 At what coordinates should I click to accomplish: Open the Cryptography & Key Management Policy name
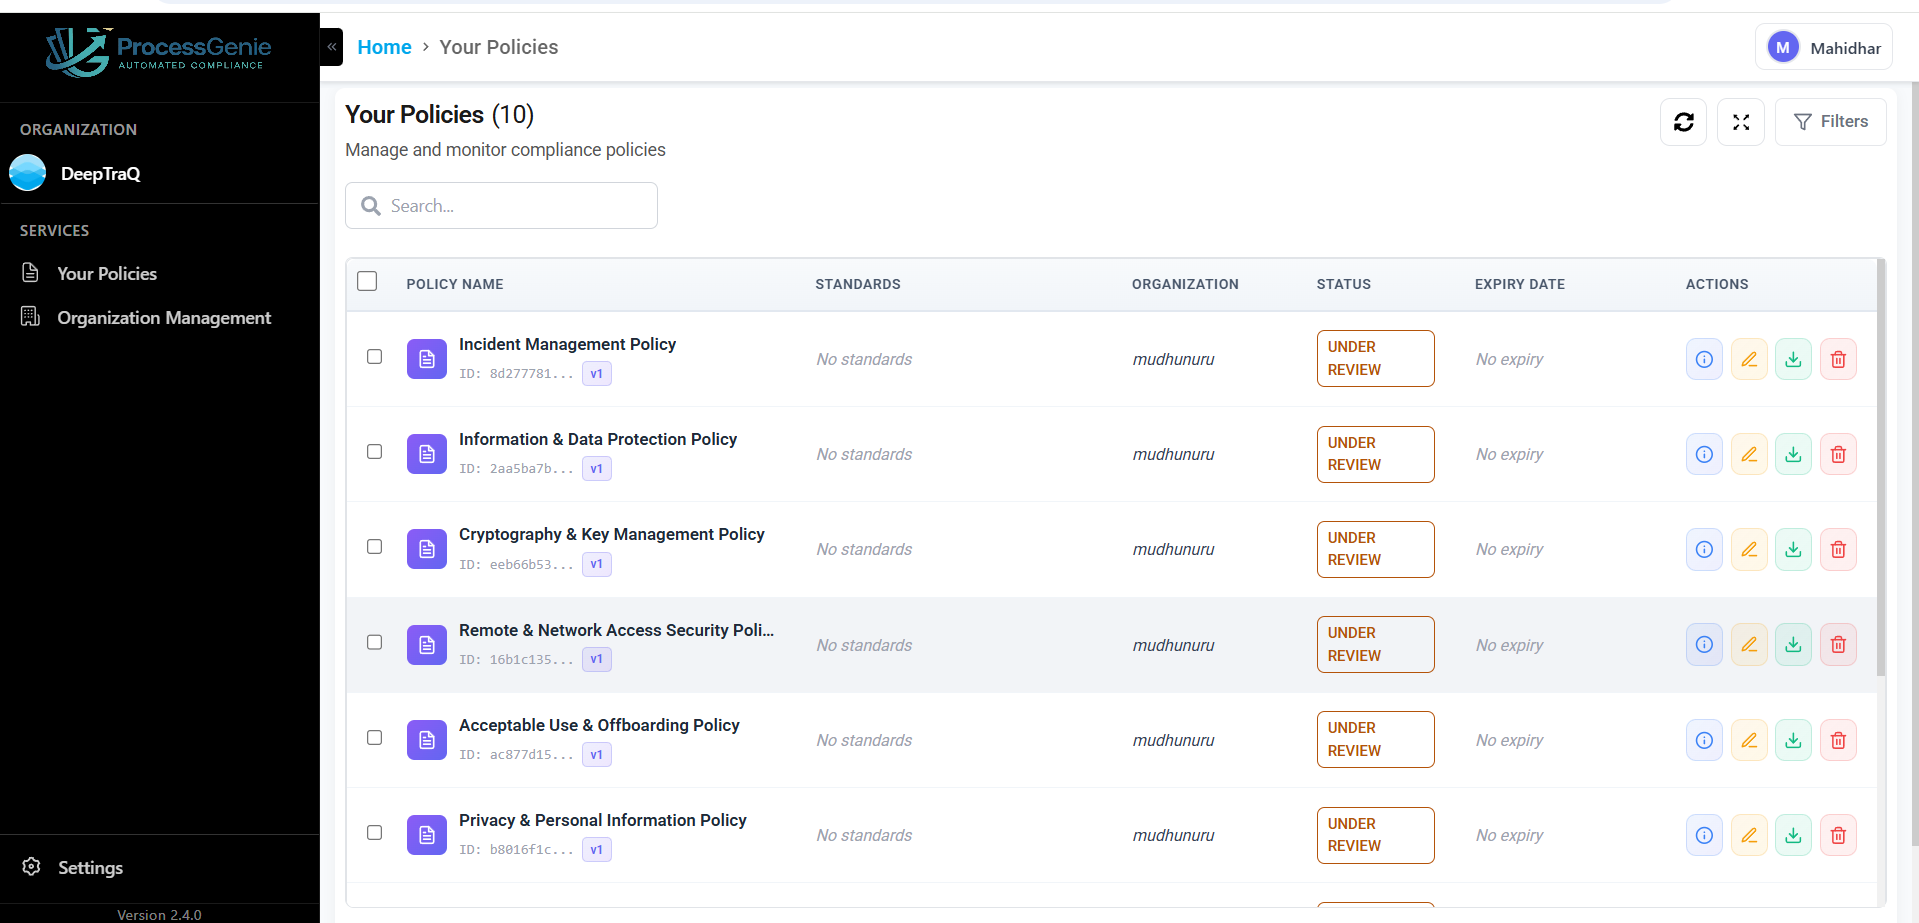611,534
